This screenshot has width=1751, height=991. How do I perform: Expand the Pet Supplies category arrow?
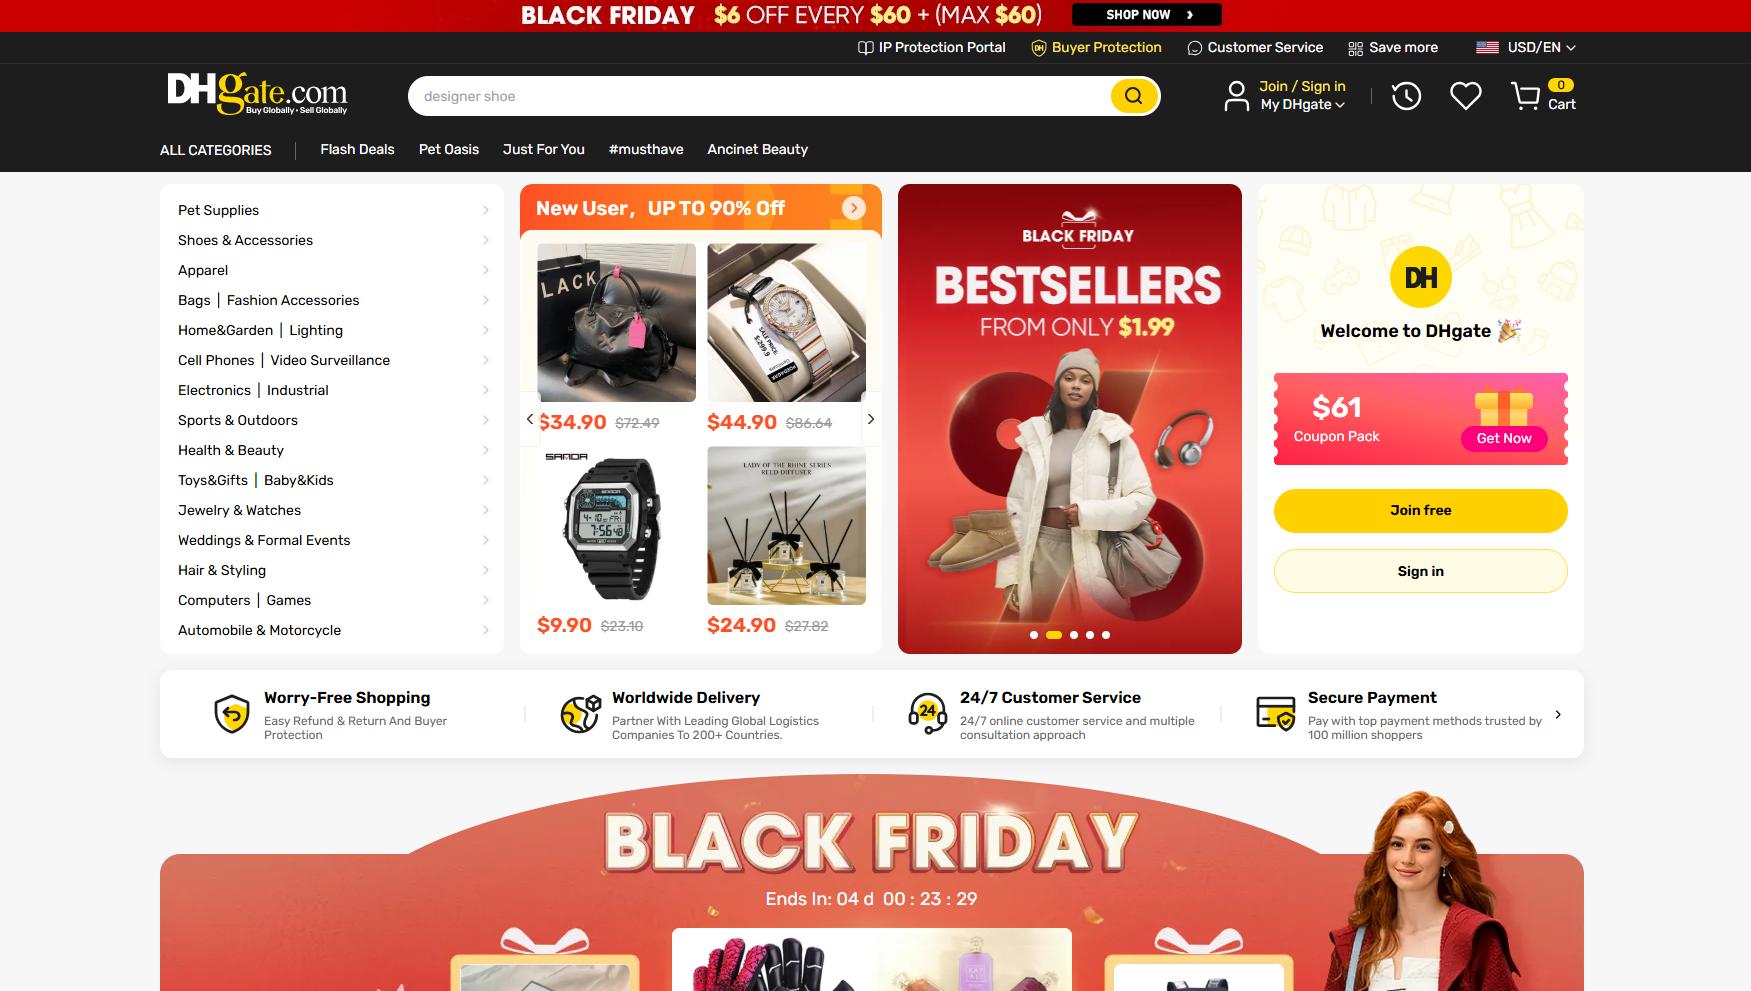(x=486, y=210)
